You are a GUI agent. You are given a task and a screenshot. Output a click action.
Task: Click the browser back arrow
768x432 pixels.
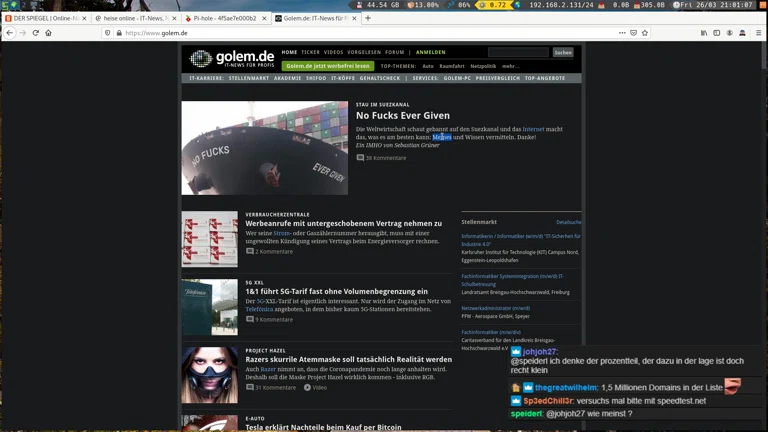pos(9,33)
